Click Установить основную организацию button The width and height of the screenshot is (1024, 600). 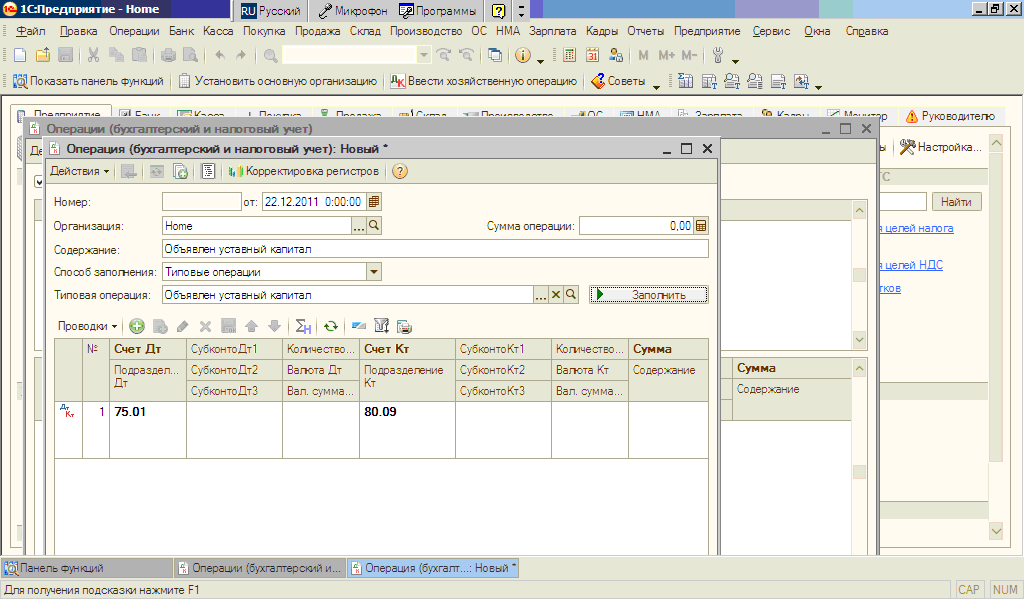pyautogui.click(x=278, y=81)
